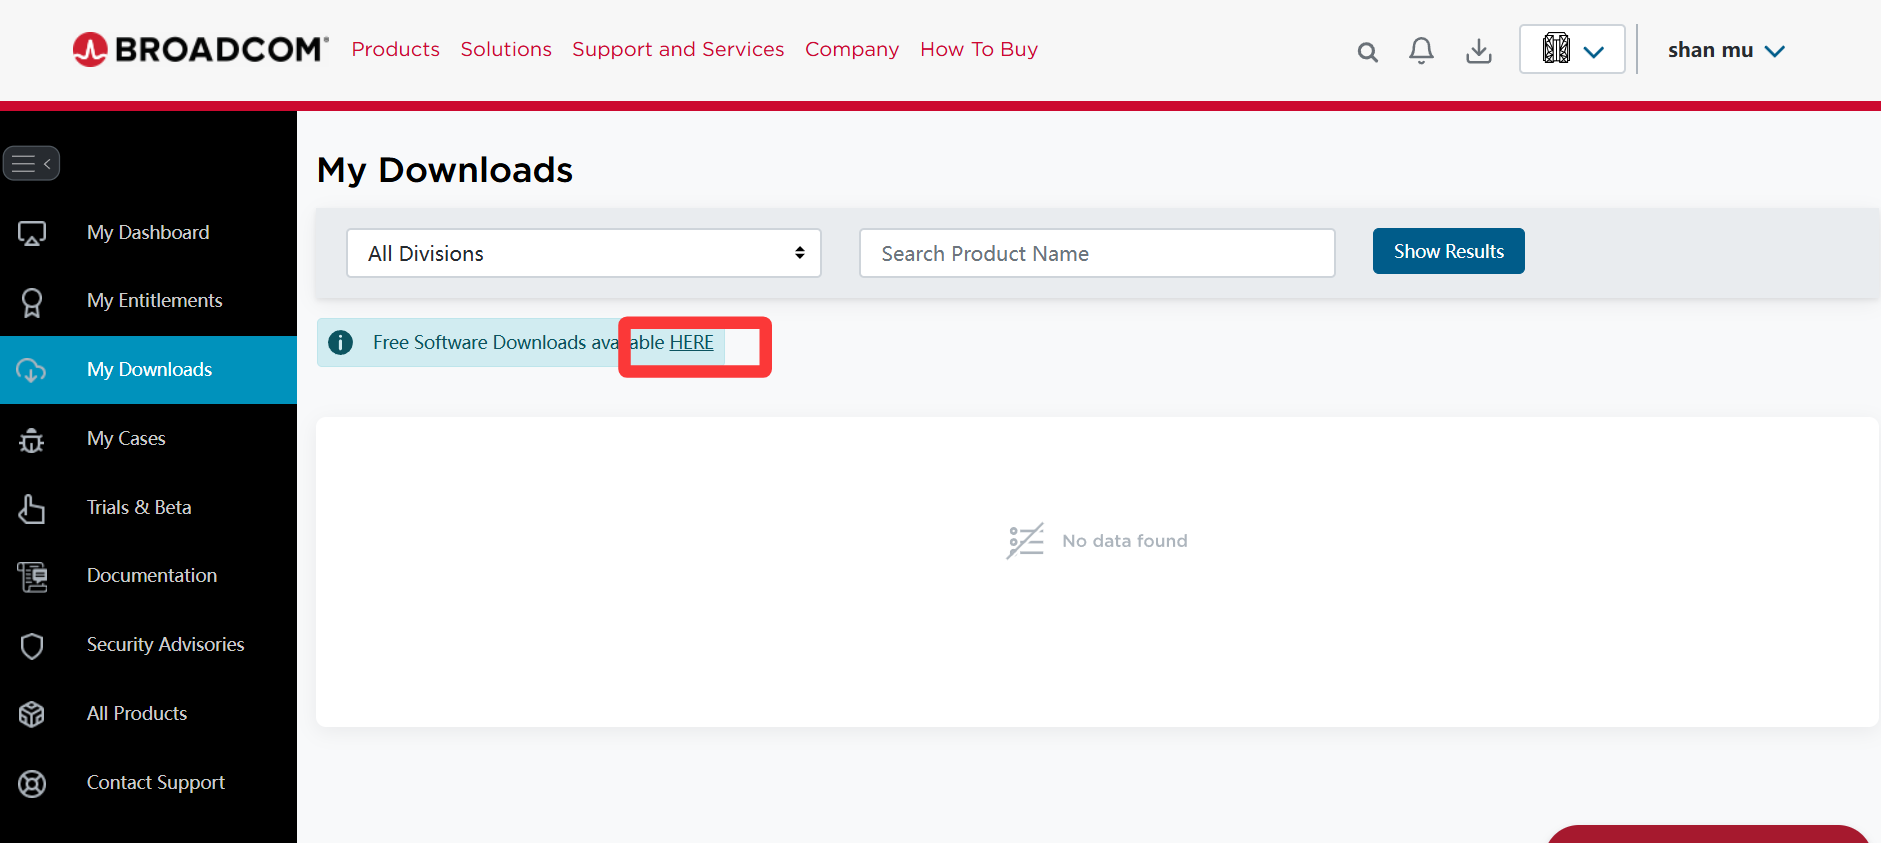Open Support and Services menu
The width and height of the screenshot is (1881, 843).
(678, 49)
